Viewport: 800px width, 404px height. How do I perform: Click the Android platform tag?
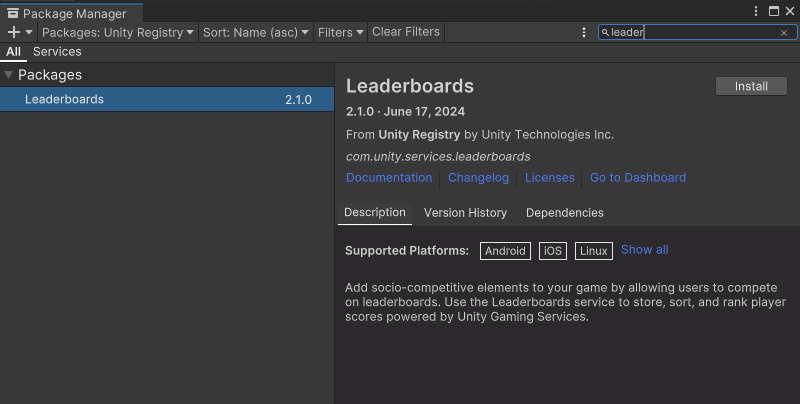(x=505, y=250)
